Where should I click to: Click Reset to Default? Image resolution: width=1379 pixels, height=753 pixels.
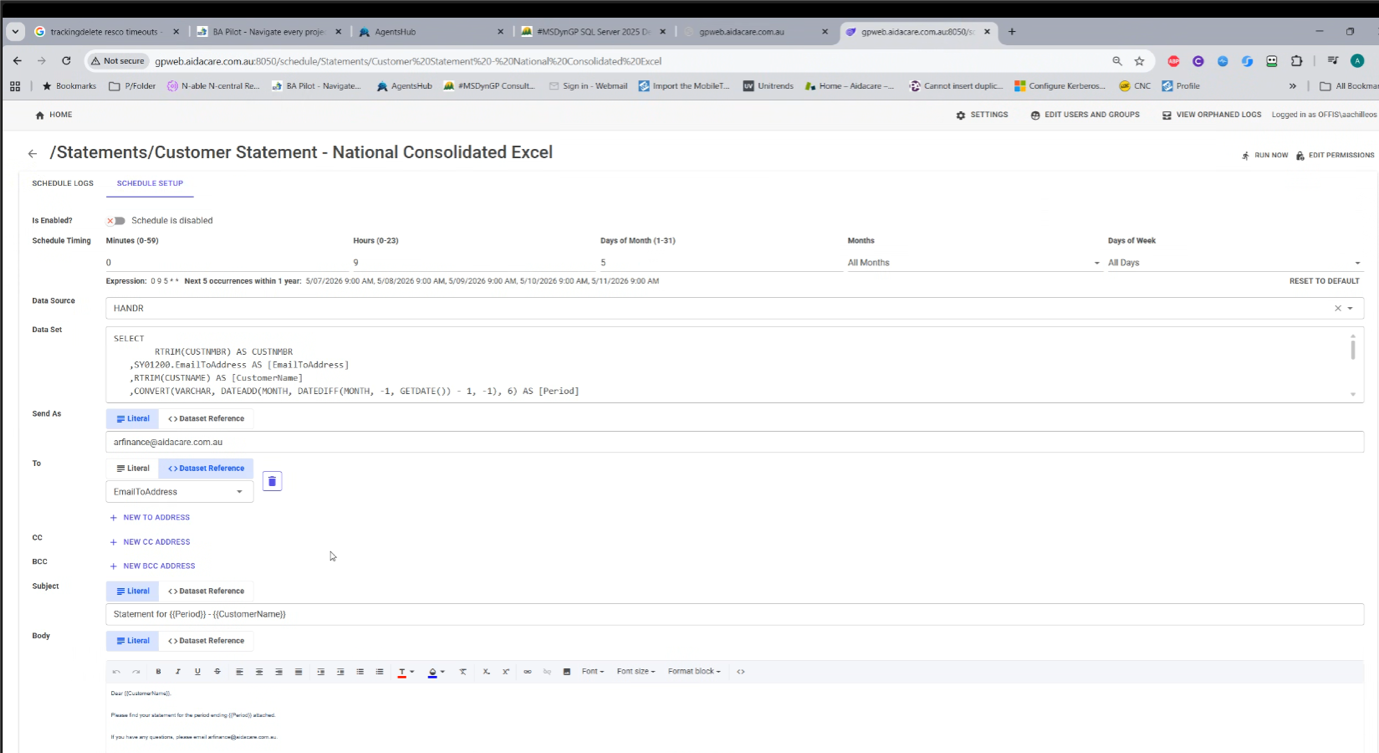tap(1324, 282)
